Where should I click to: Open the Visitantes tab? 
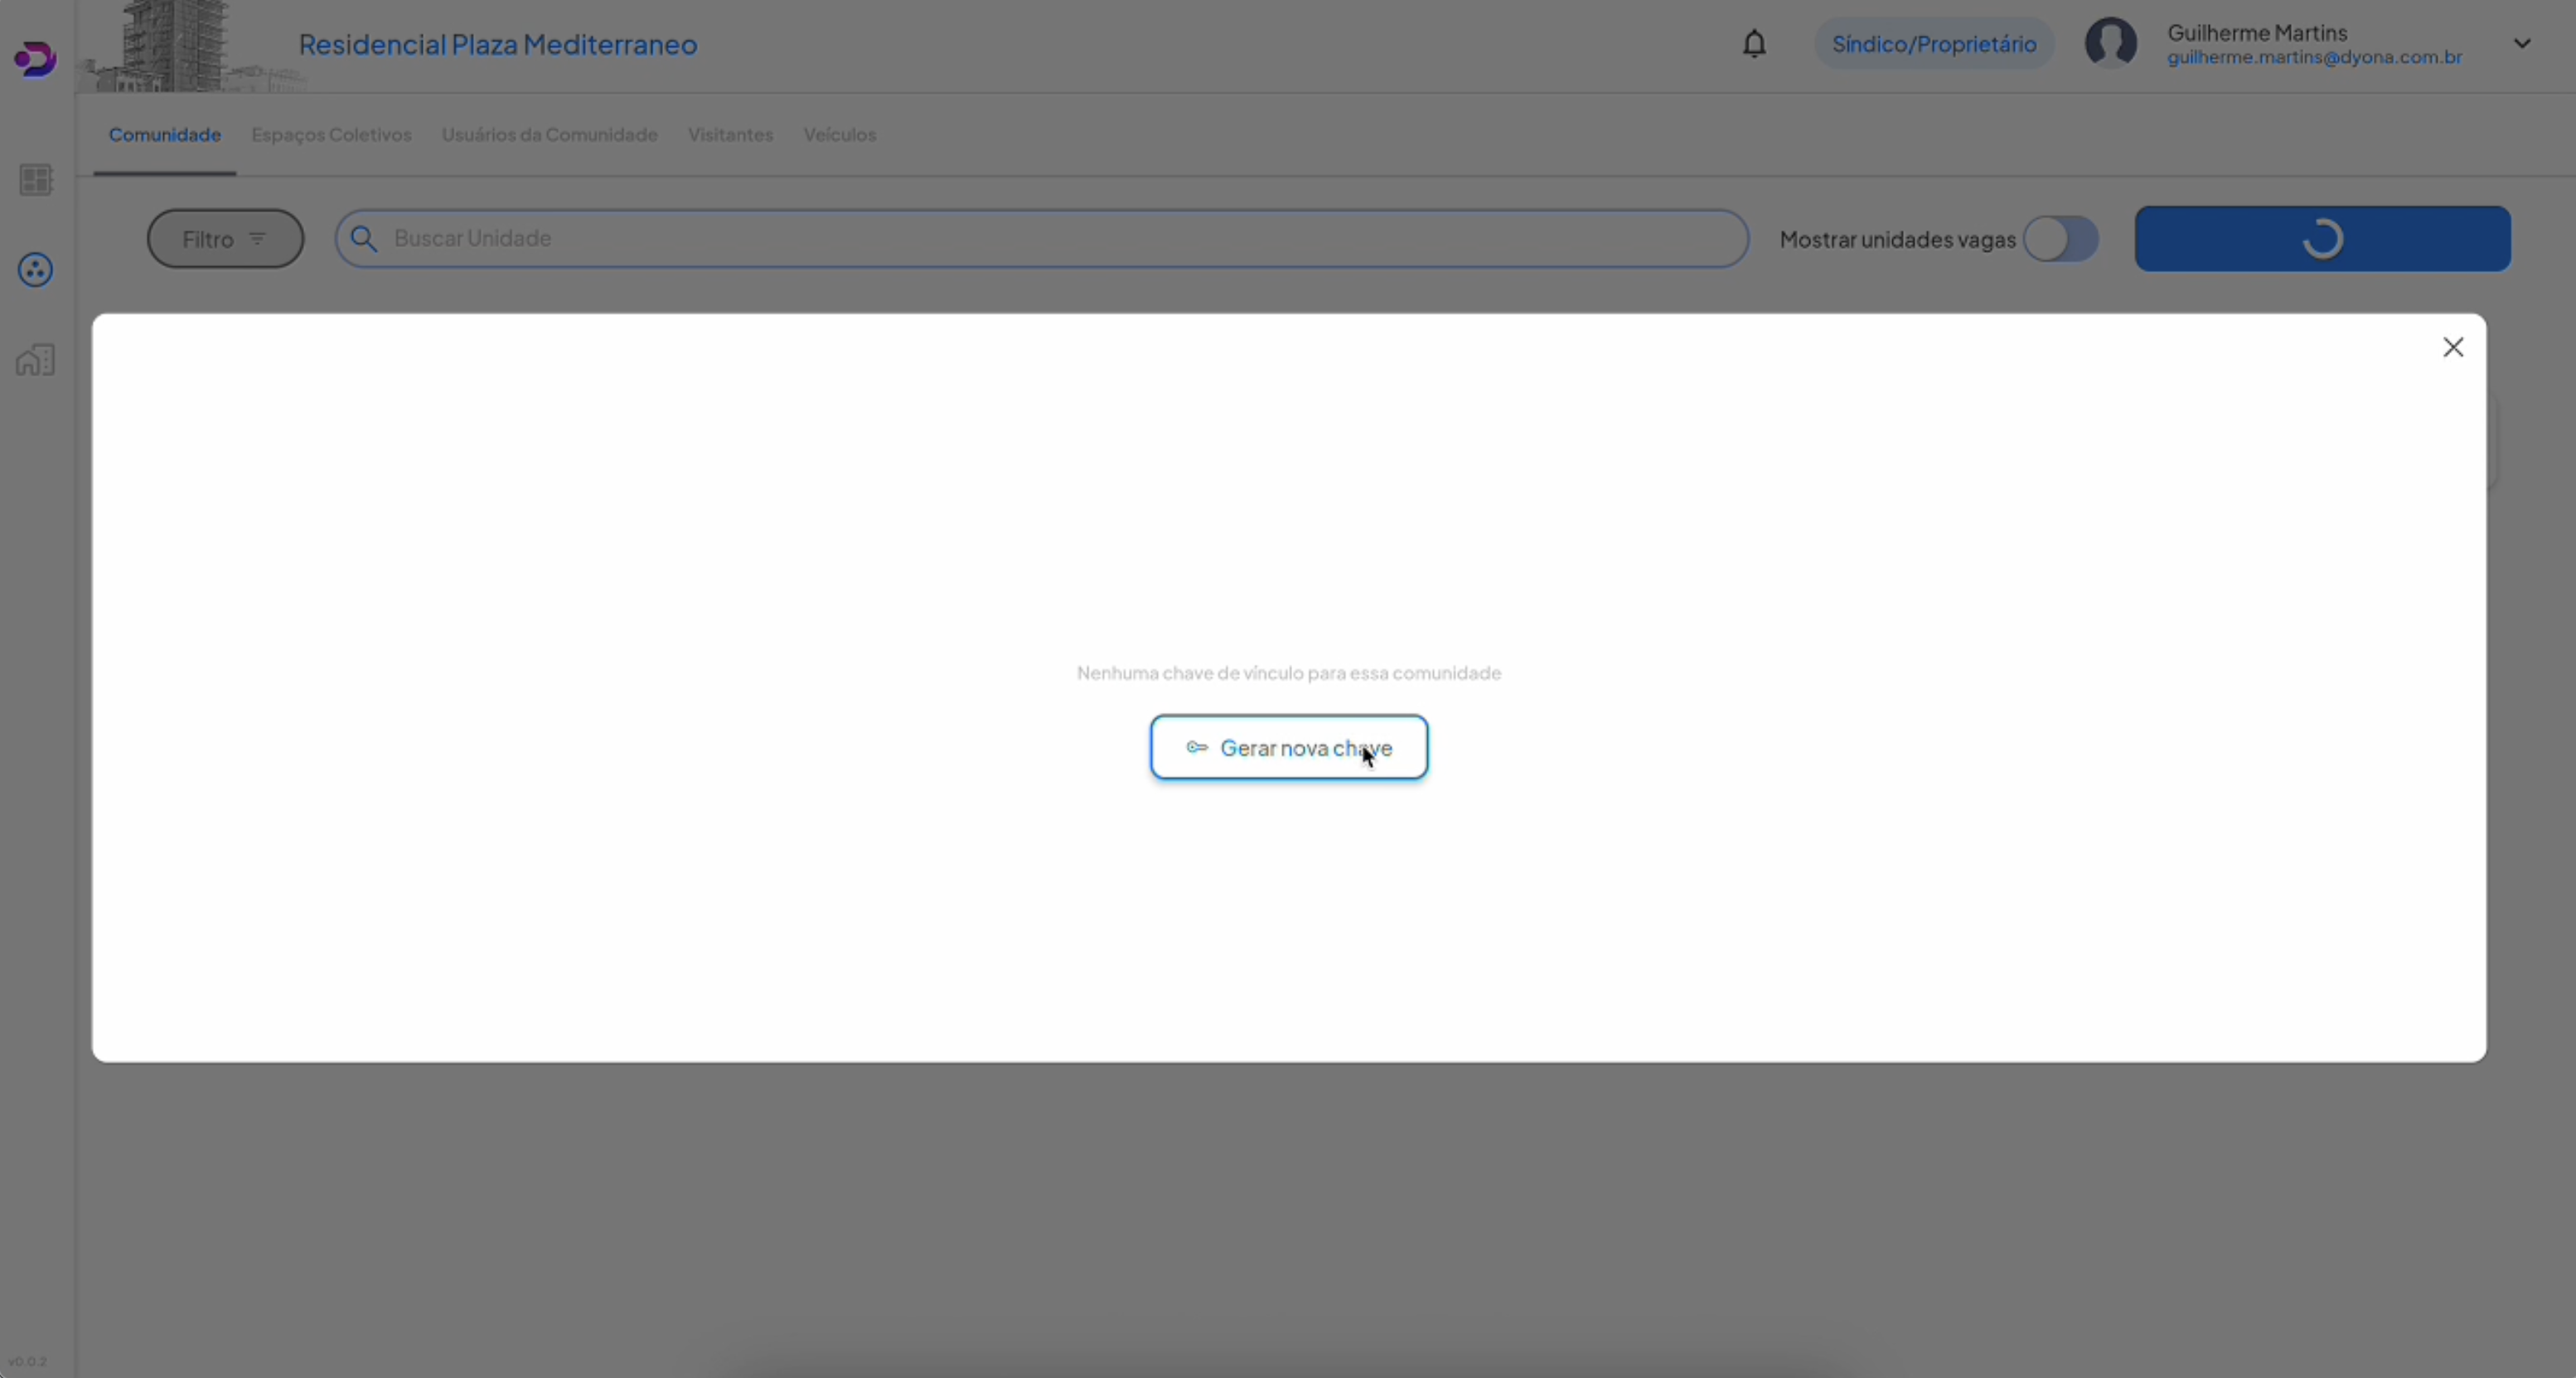tap(730, 135)
